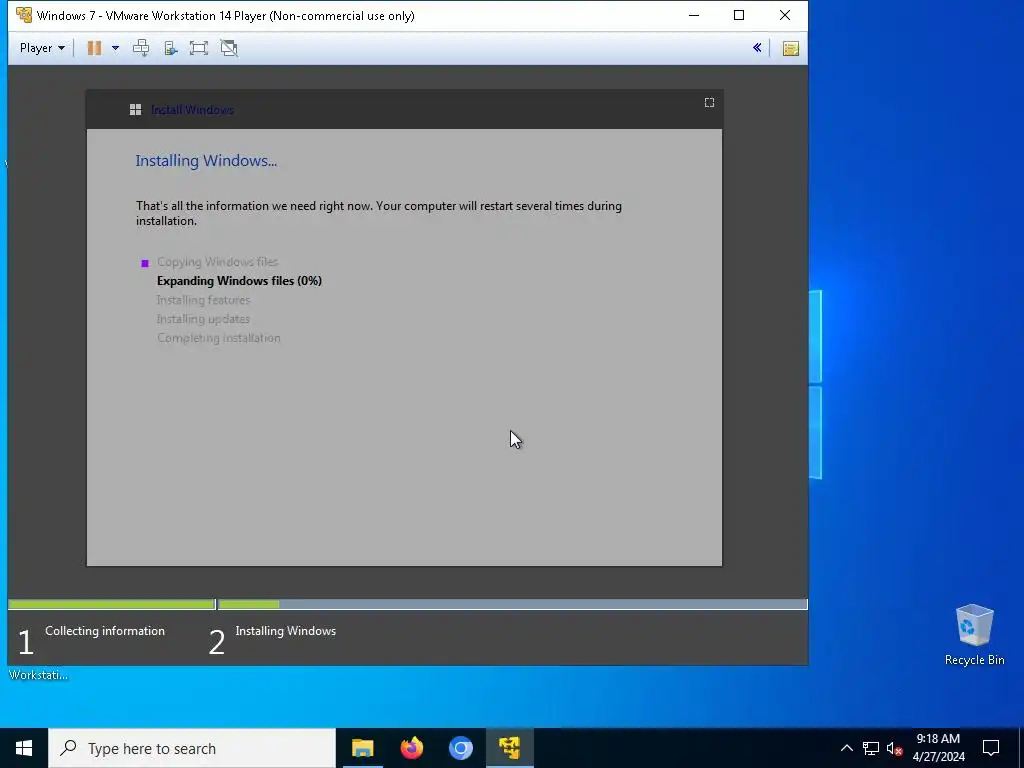Click the Install Windows title text
Viewport: 1024px width, 768px height.
(193, 110)
